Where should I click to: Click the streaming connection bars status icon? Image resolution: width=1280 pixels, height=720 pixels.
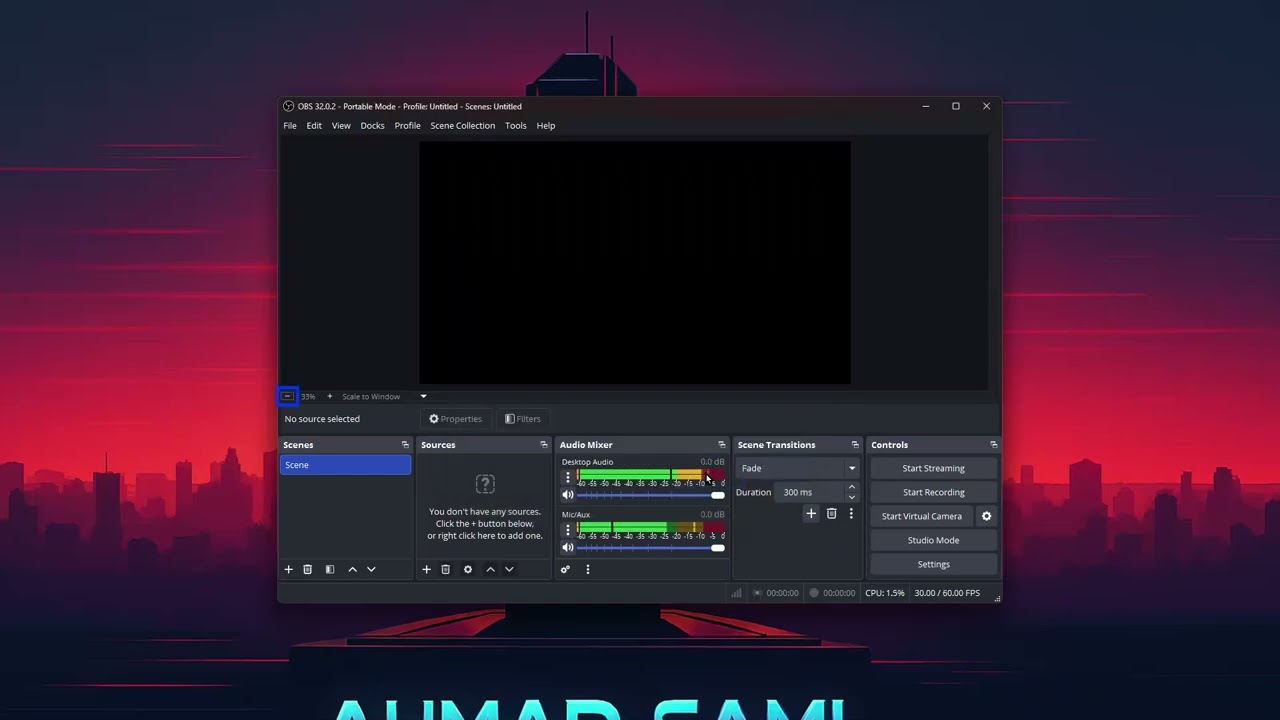point(737,593)
